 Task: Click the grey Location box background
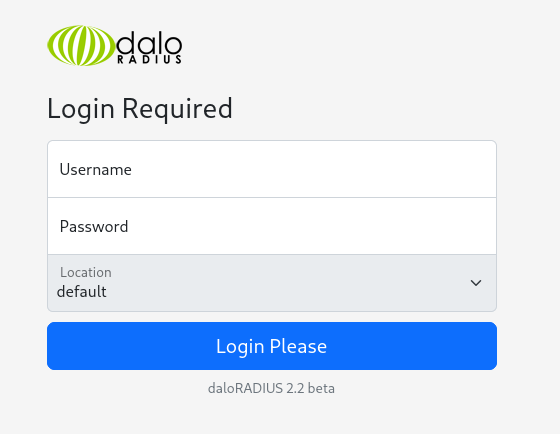286,283
